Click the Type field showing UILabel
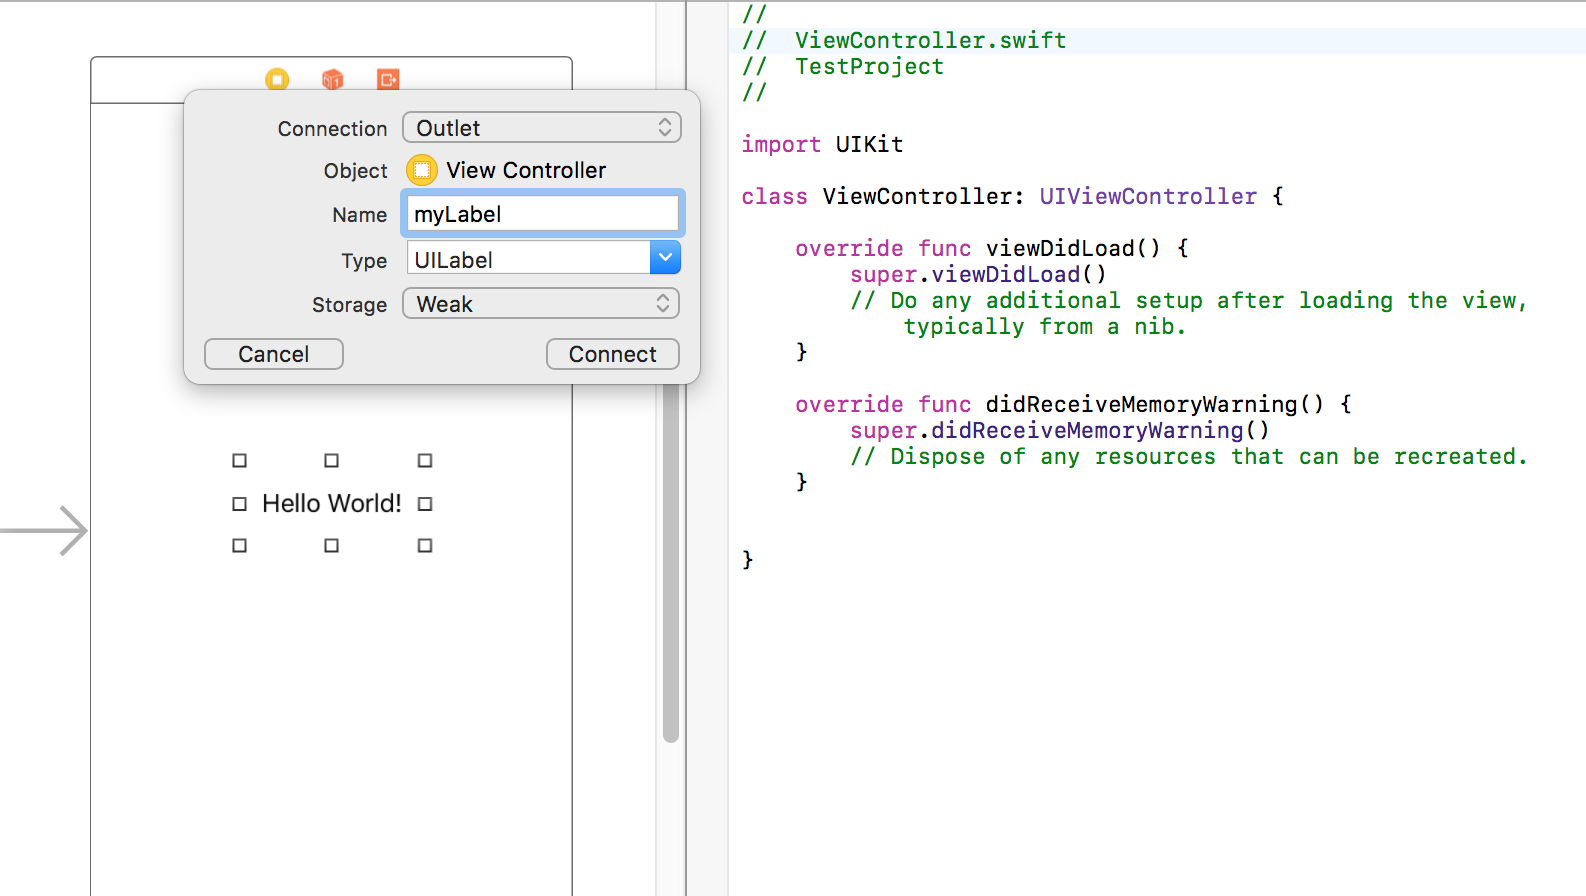1586x896 pixels. [x=529, y=259]
